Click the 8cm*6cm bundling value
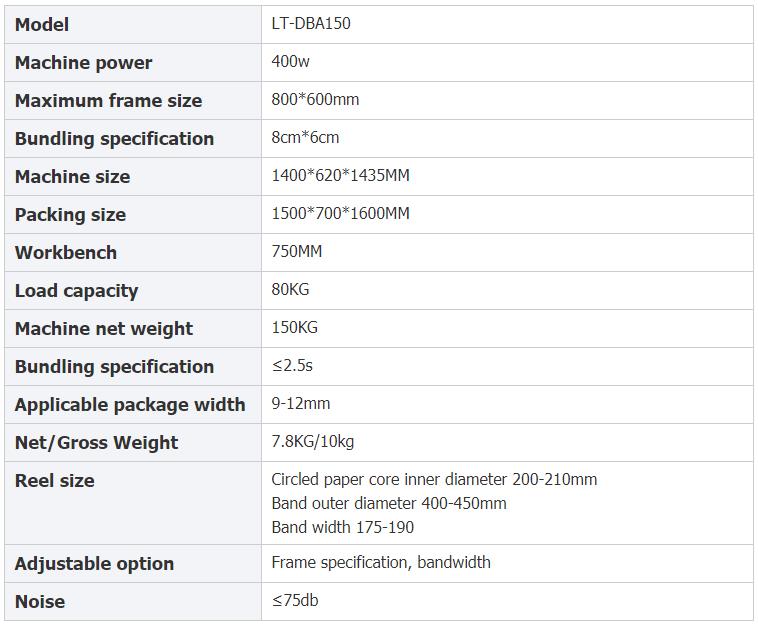 pos(305,137)
